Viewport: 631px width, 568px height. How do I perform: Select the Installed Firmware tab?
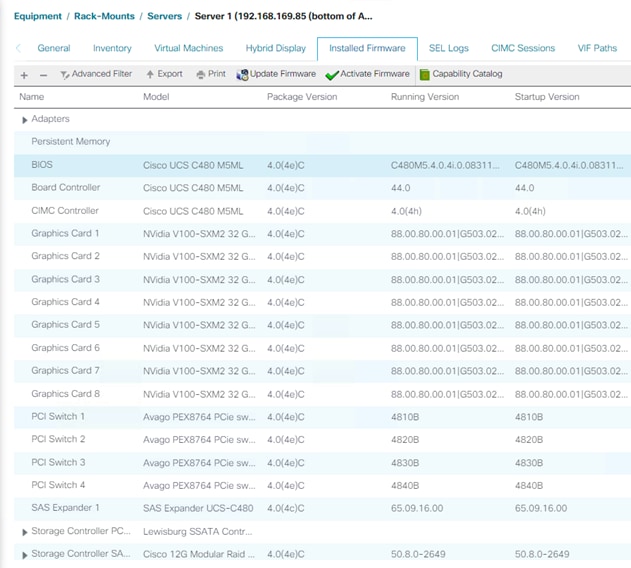pos(367,49)
